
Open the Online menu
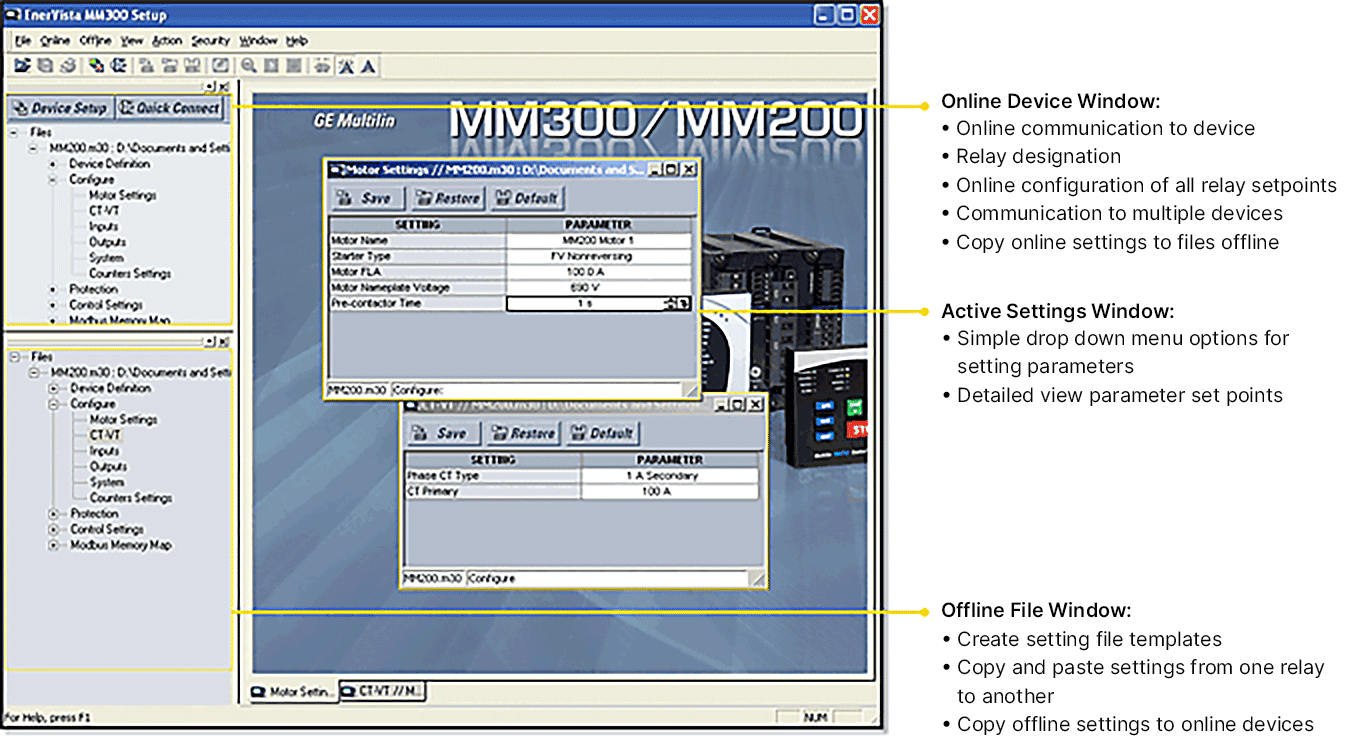click(55, 41)
